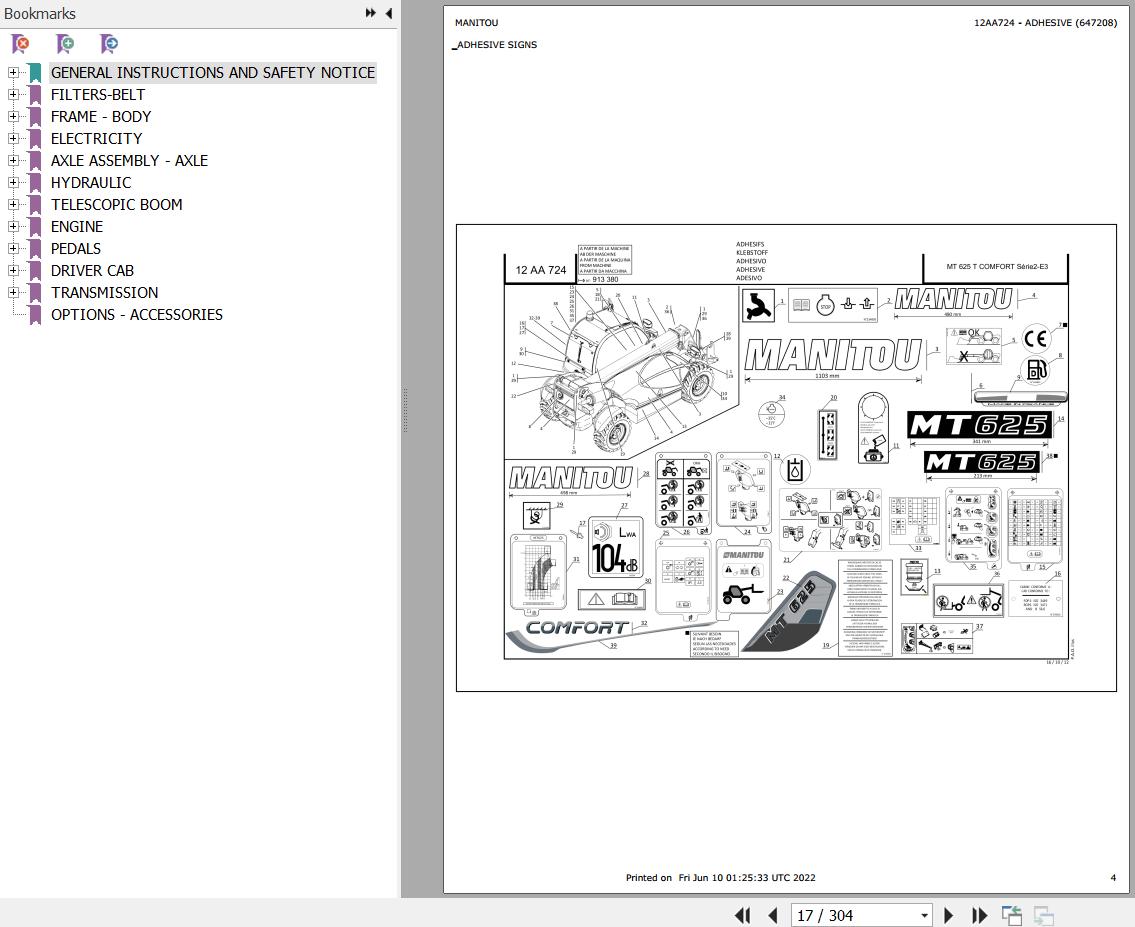Click the ADHESIVE SIGNS heading on the page
The image size is (1135, 927).
[x=497, y=45]
